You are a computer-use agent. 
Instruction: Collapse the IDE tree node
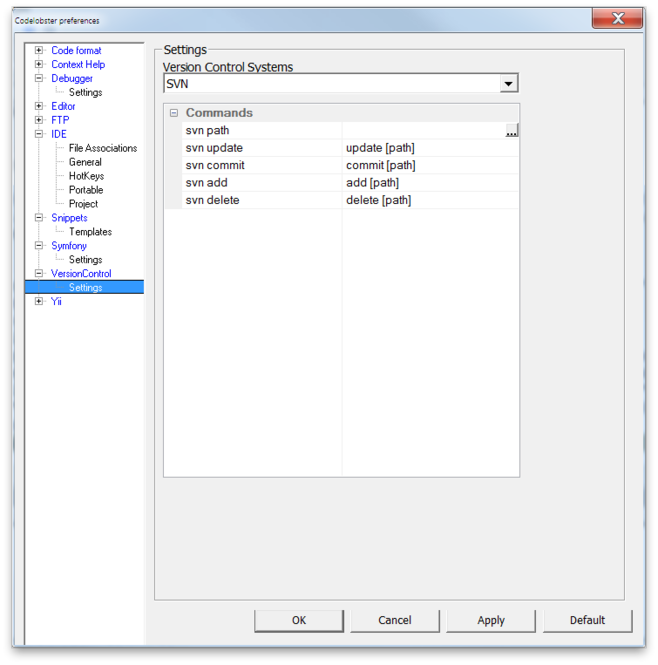[39, 134]
